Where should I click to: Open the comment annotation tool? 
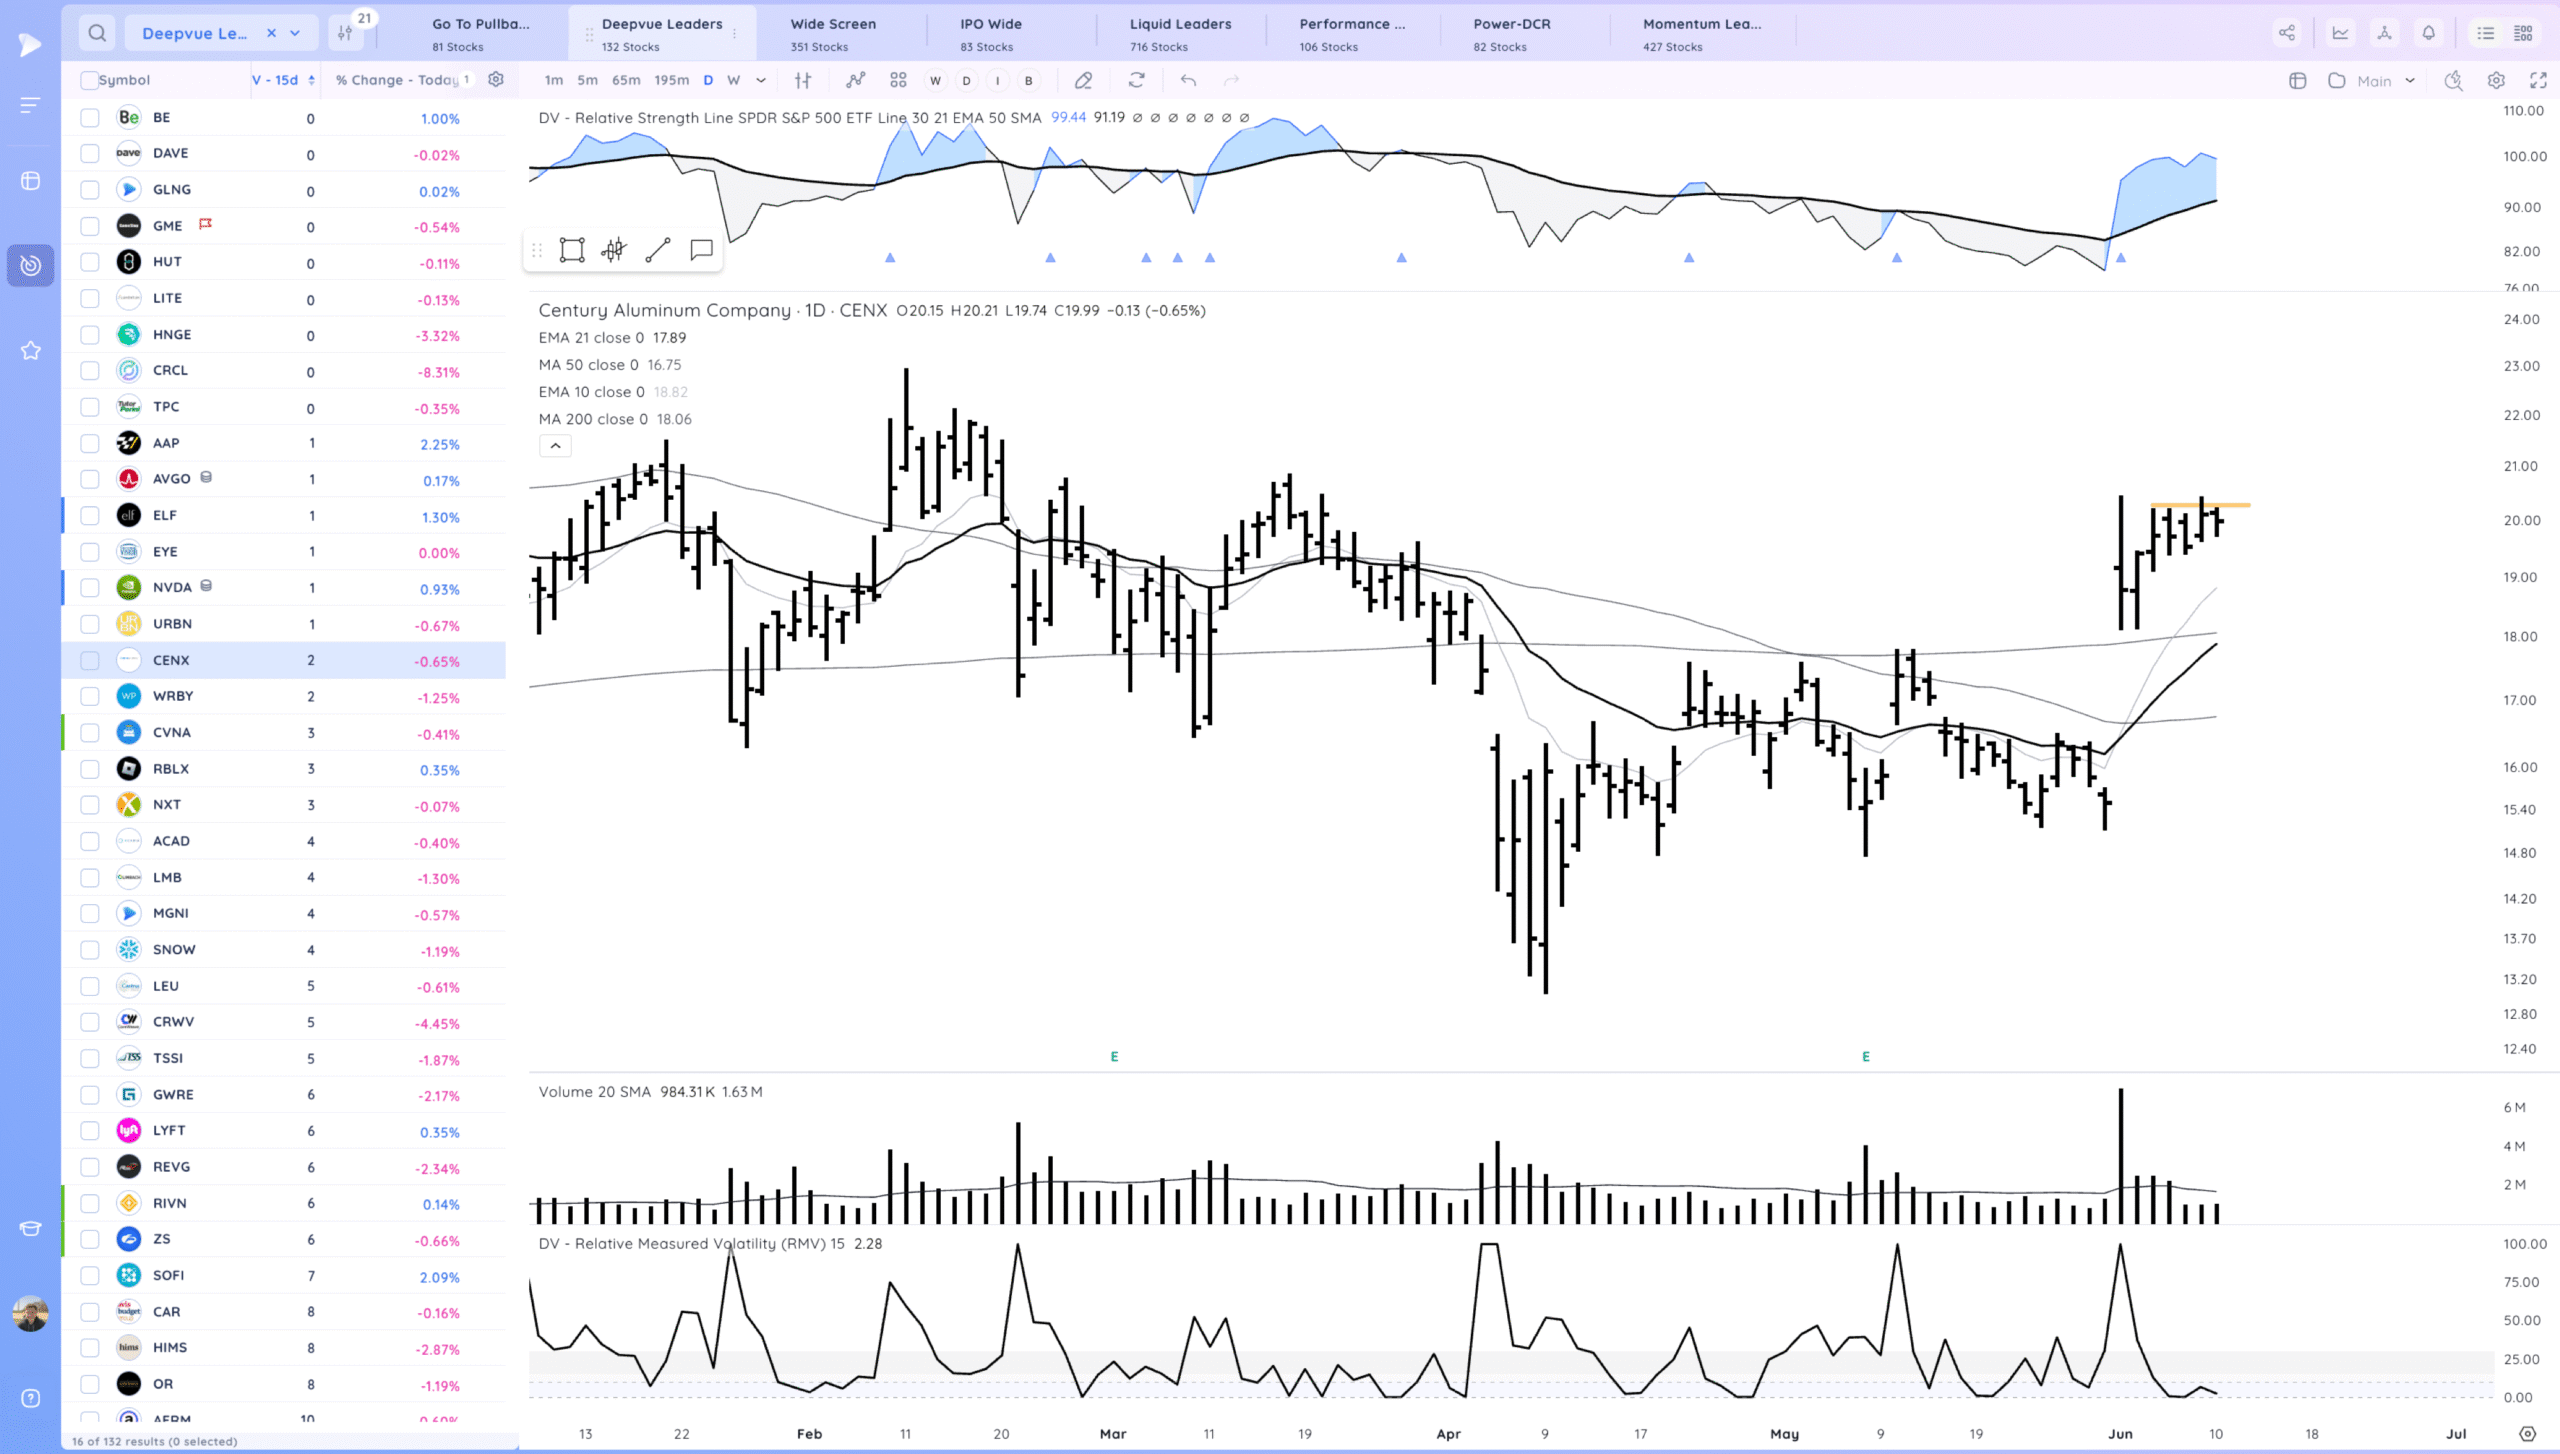tap(701, 250)
